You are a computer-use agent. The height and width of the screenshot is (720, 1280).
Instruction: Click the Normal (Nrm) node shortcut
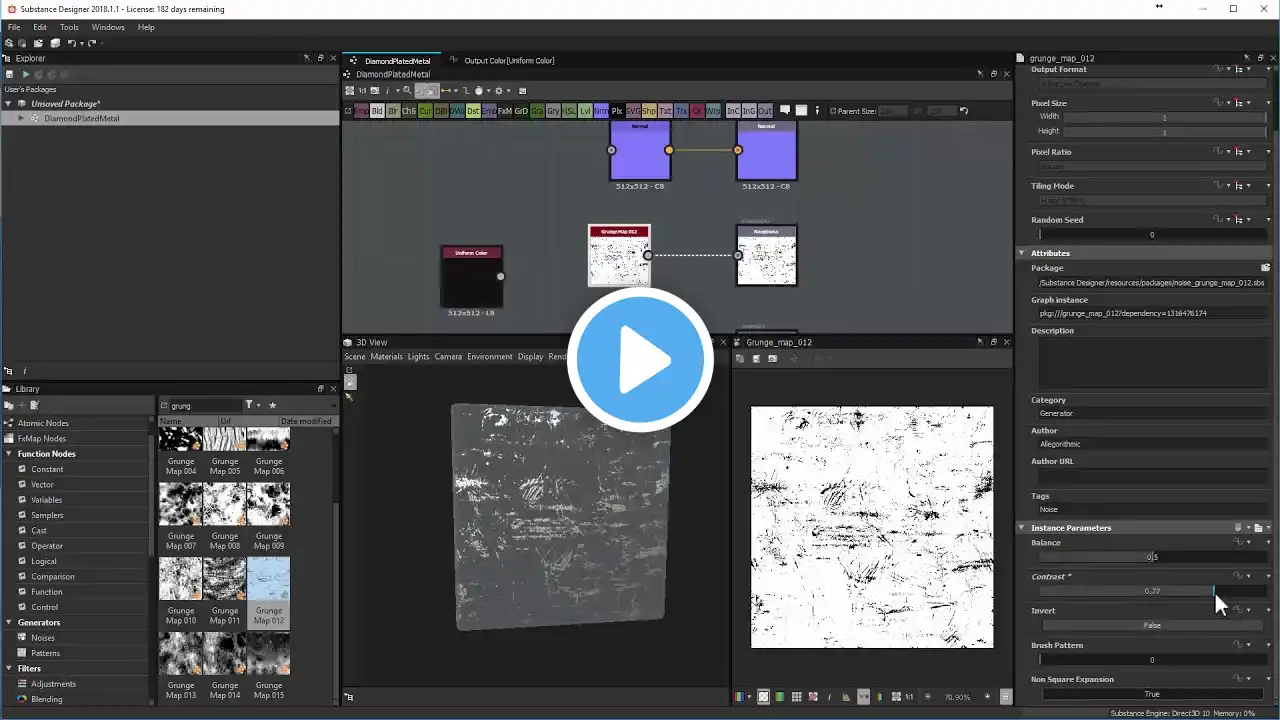coord(601,111)
